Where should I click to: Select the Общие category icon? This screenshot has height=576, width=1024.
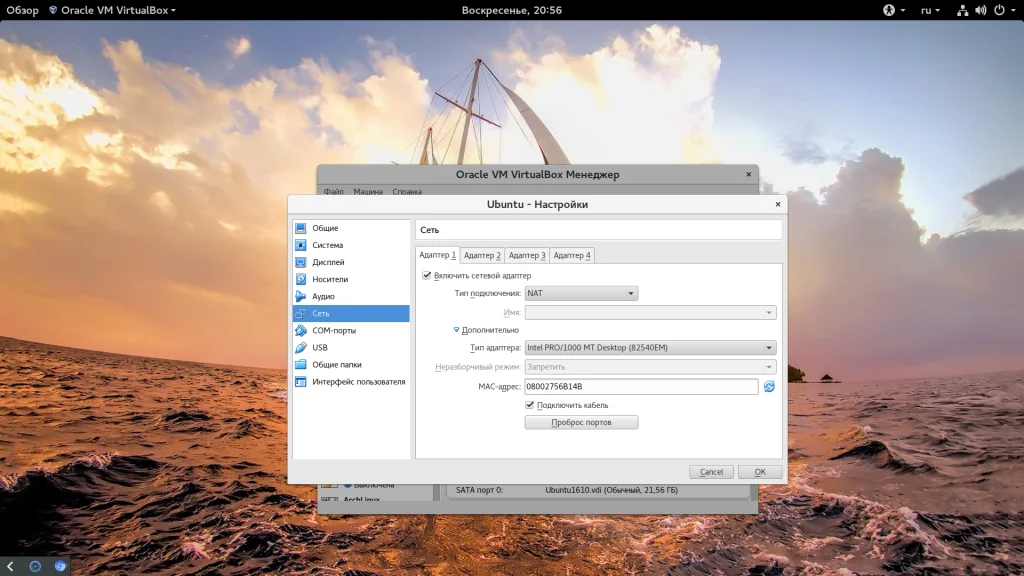tap(301, 228)
